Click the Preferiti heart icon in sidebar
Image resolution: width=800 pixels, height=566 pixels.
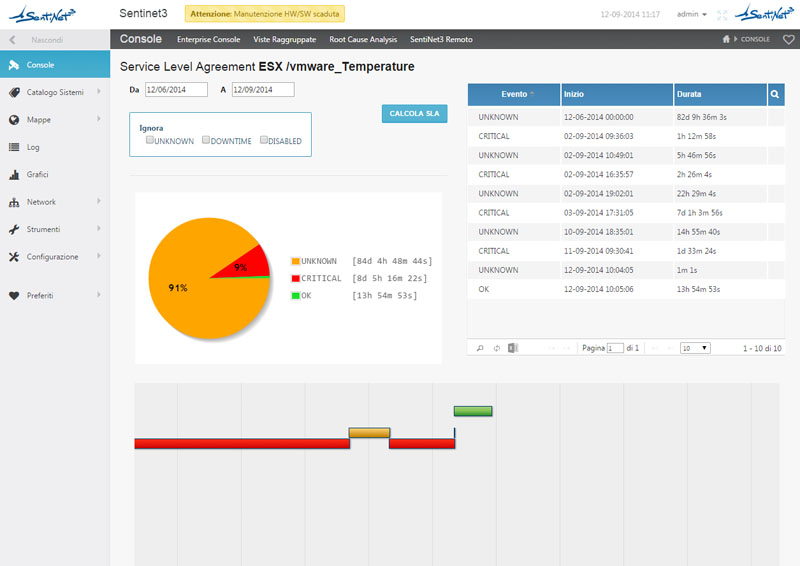pyautogui.click(x=14, y=296)
